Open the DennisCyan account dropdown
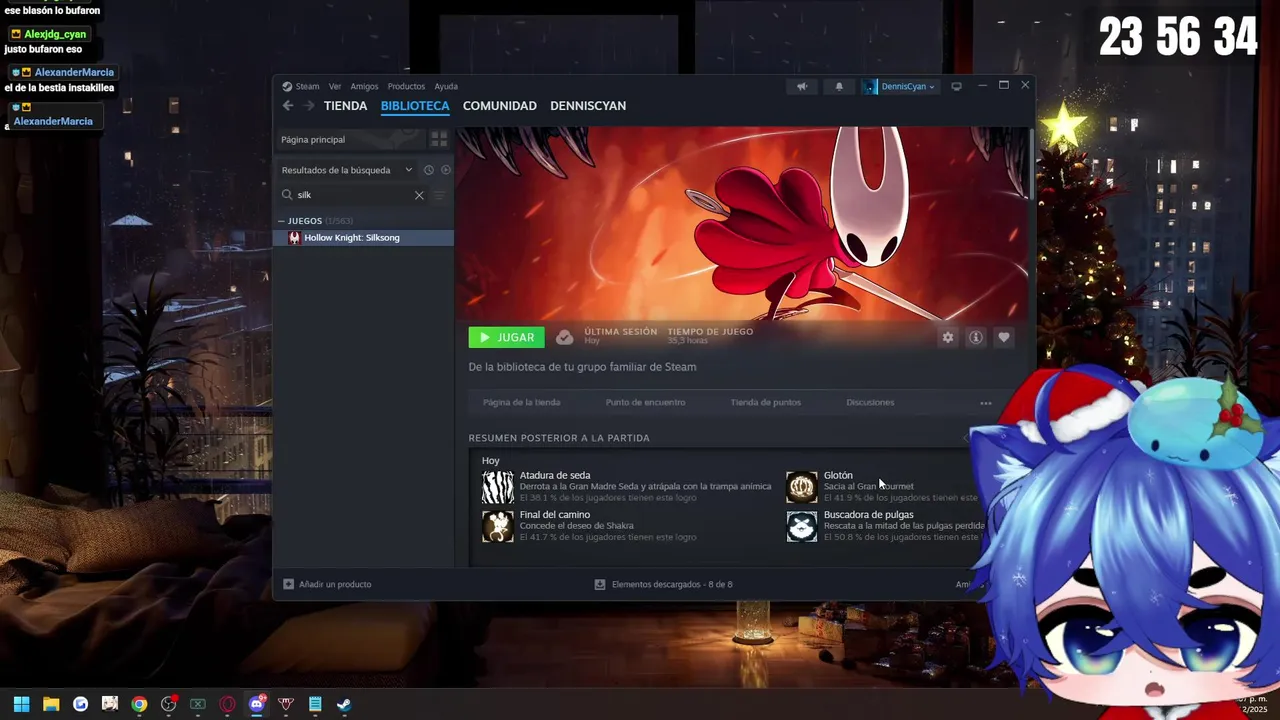Viewport: 1280px width, 720px height. click(x=901, y=86)
